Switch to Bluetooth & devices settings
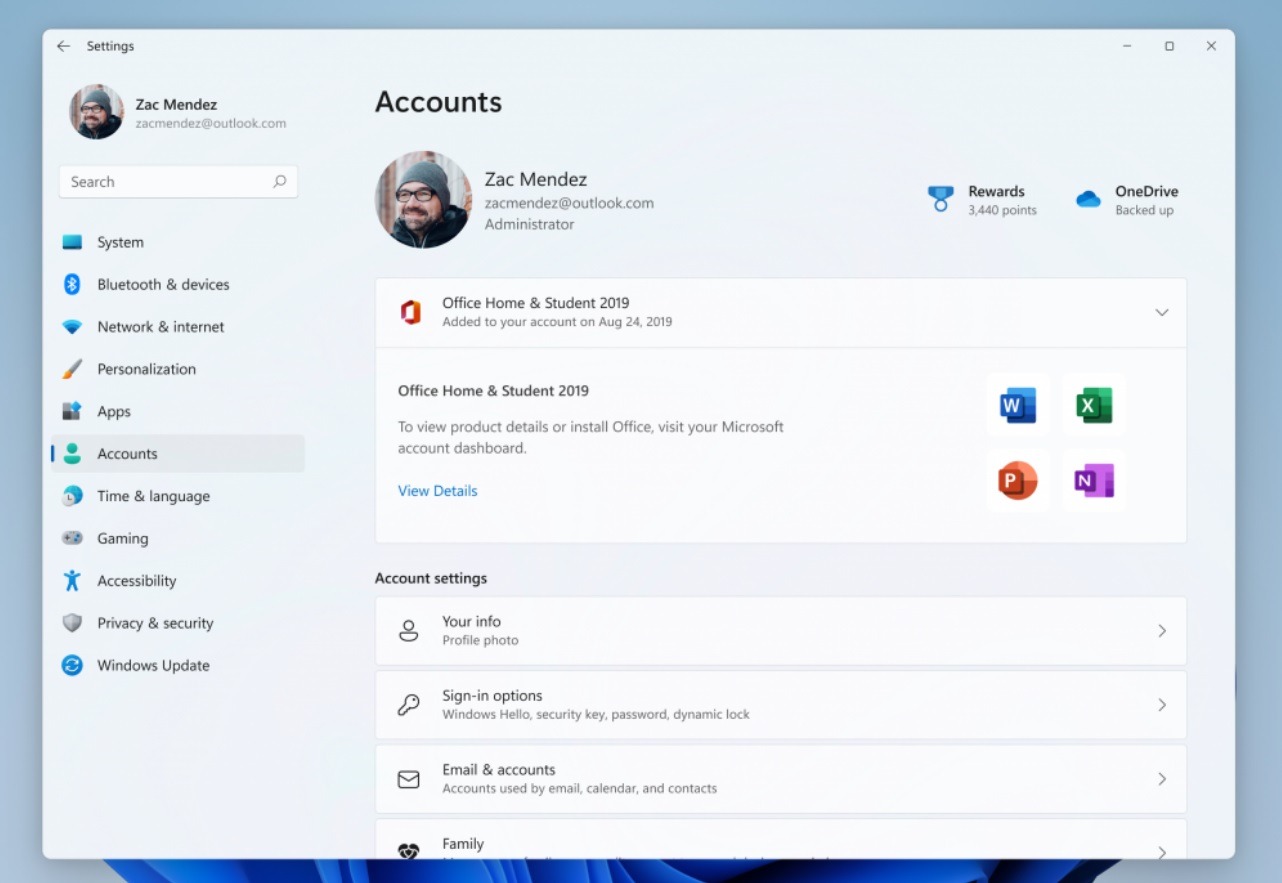Screen dimensions: 1282x883 click(162, 285)
